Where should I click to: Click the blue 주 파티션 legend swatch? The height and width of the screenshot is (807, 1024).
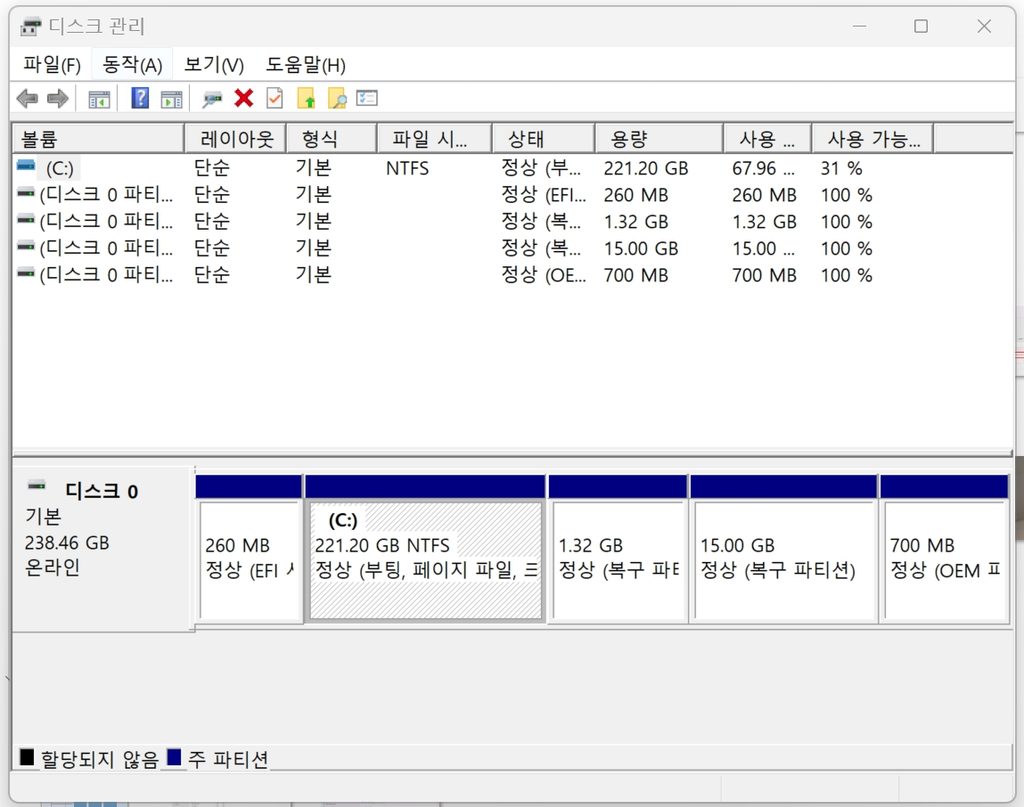pos(174,757)
